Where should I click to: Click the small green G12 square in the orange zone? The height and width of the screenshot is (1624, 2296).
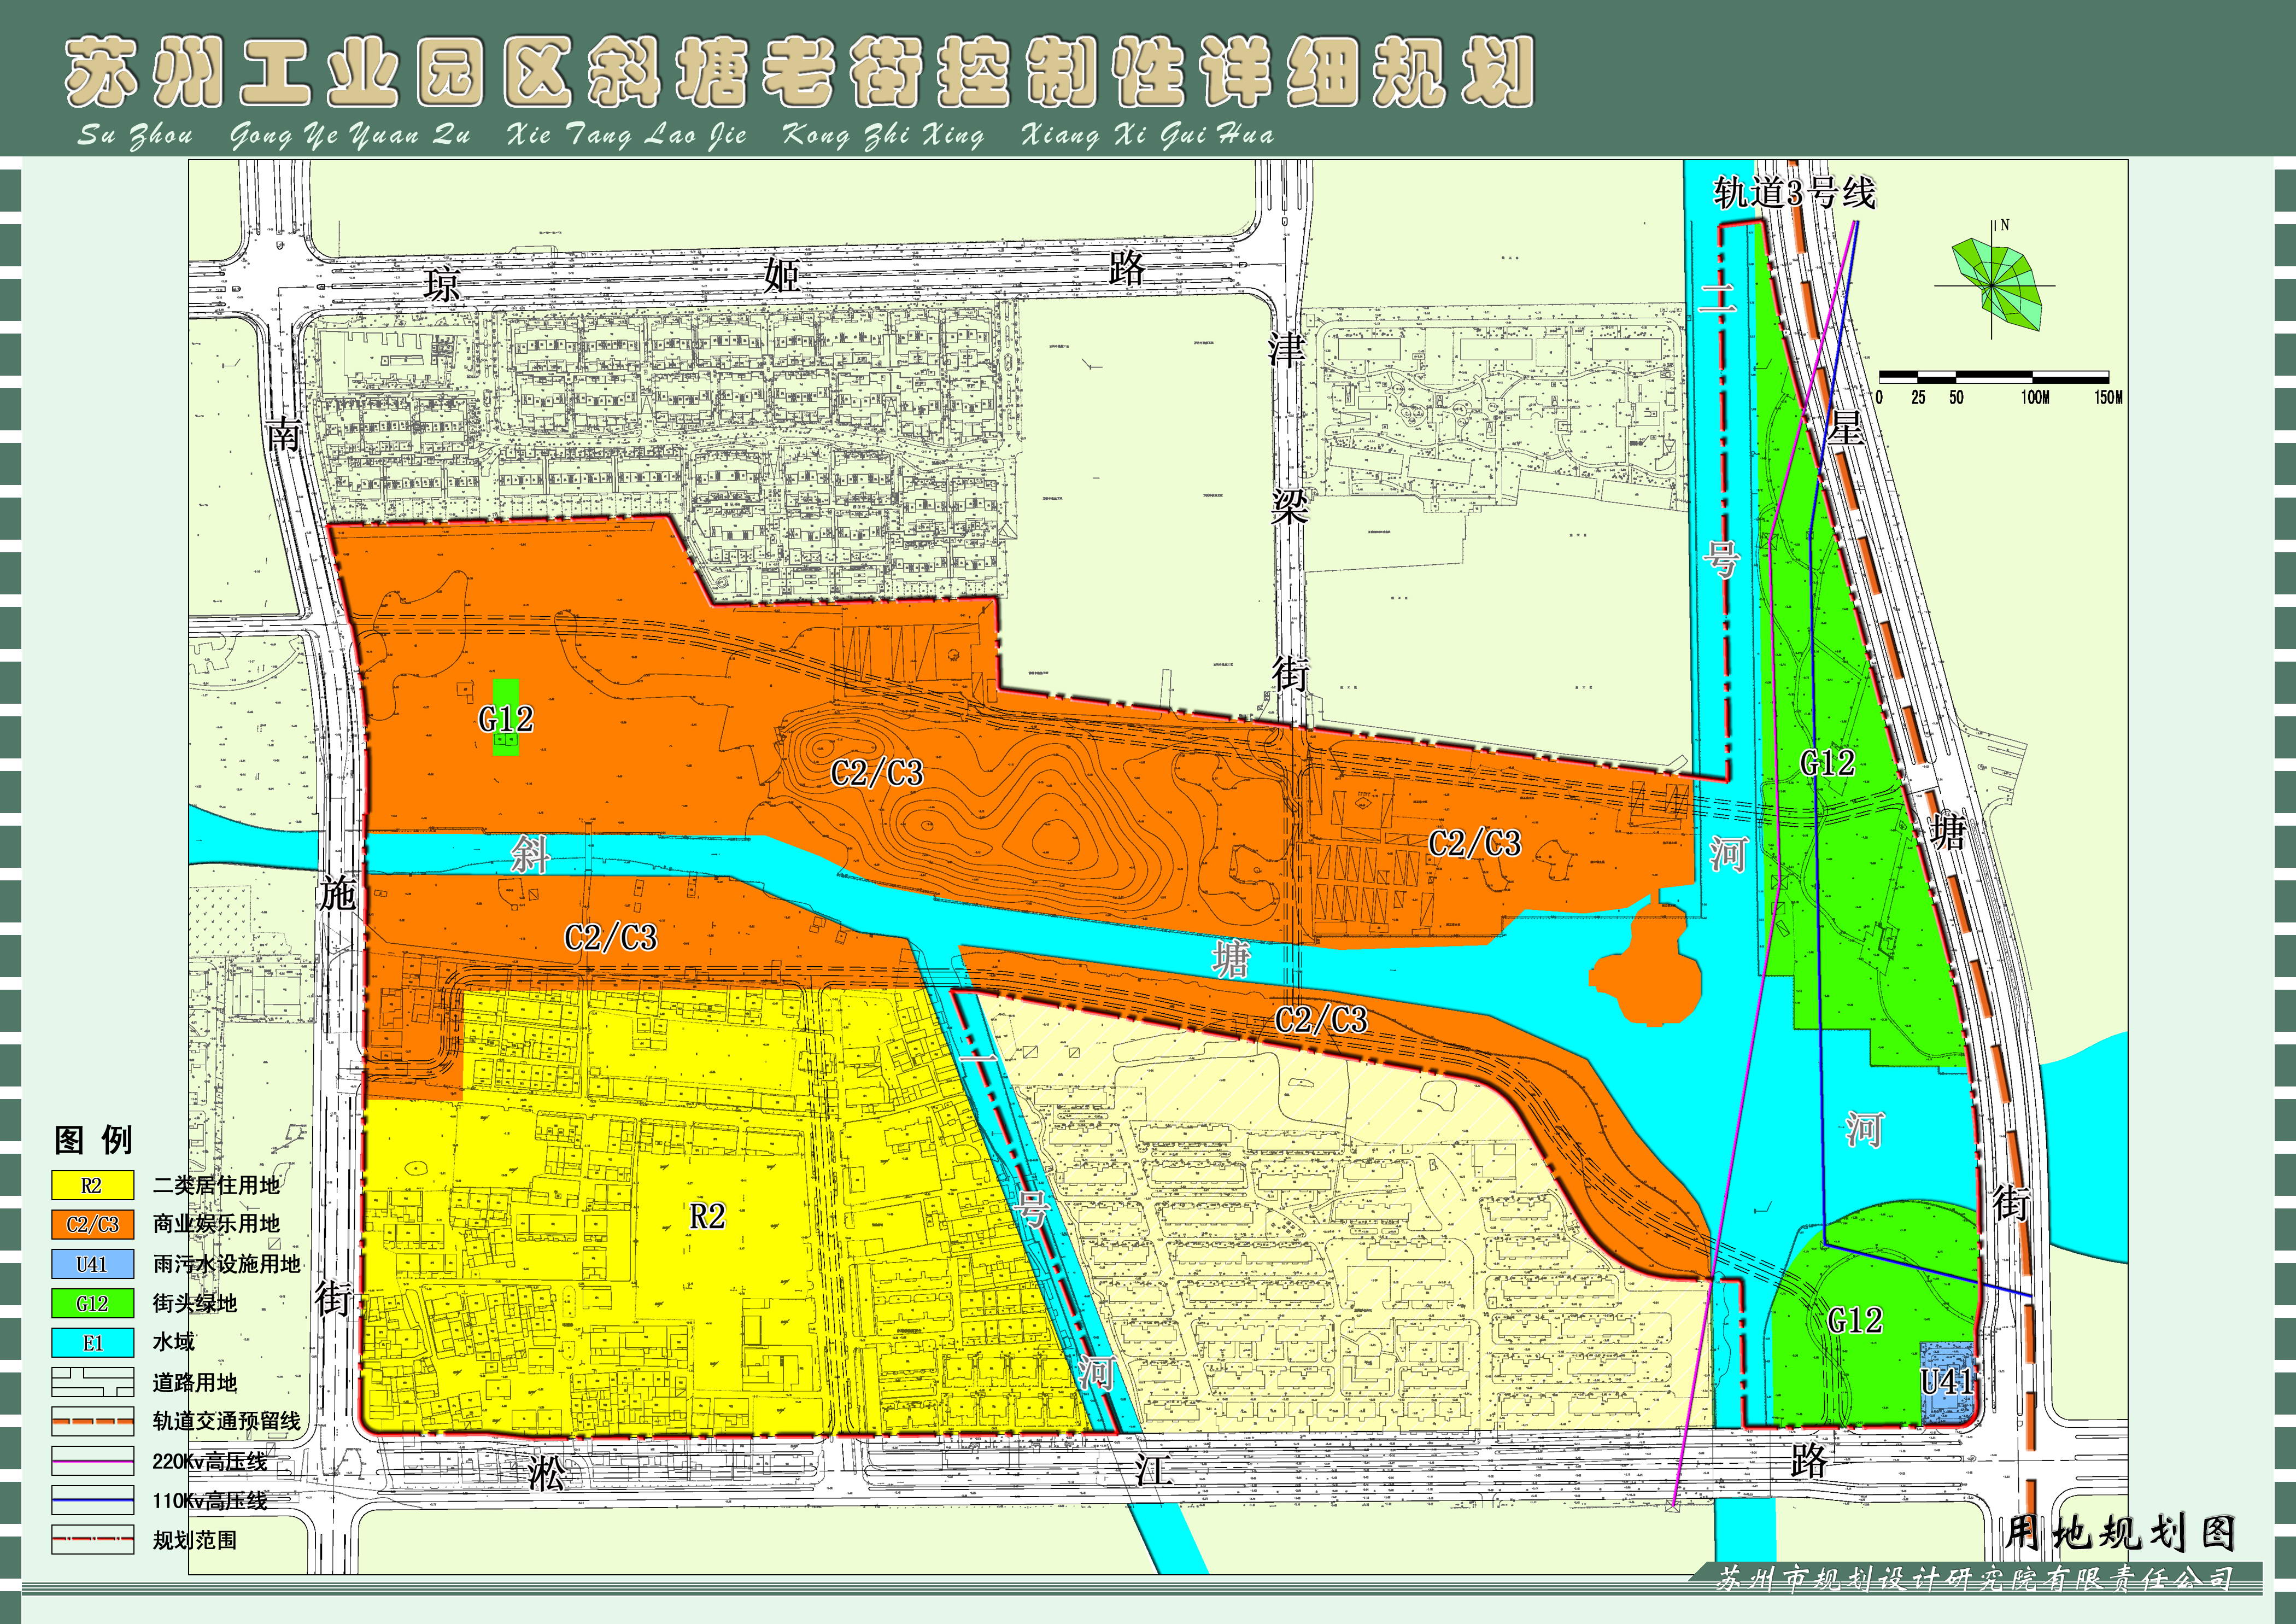click(507, 717)
